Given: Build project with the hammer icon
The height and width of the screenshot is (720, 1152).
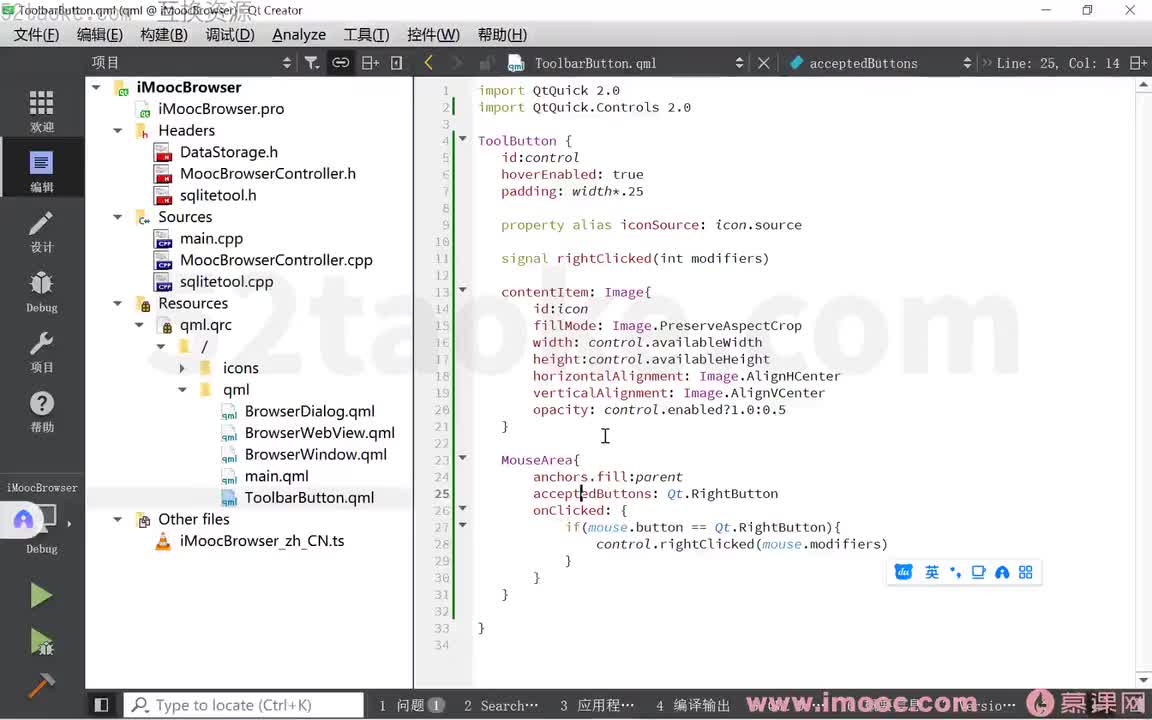Looking at the screenshot, I should point(41,685).
